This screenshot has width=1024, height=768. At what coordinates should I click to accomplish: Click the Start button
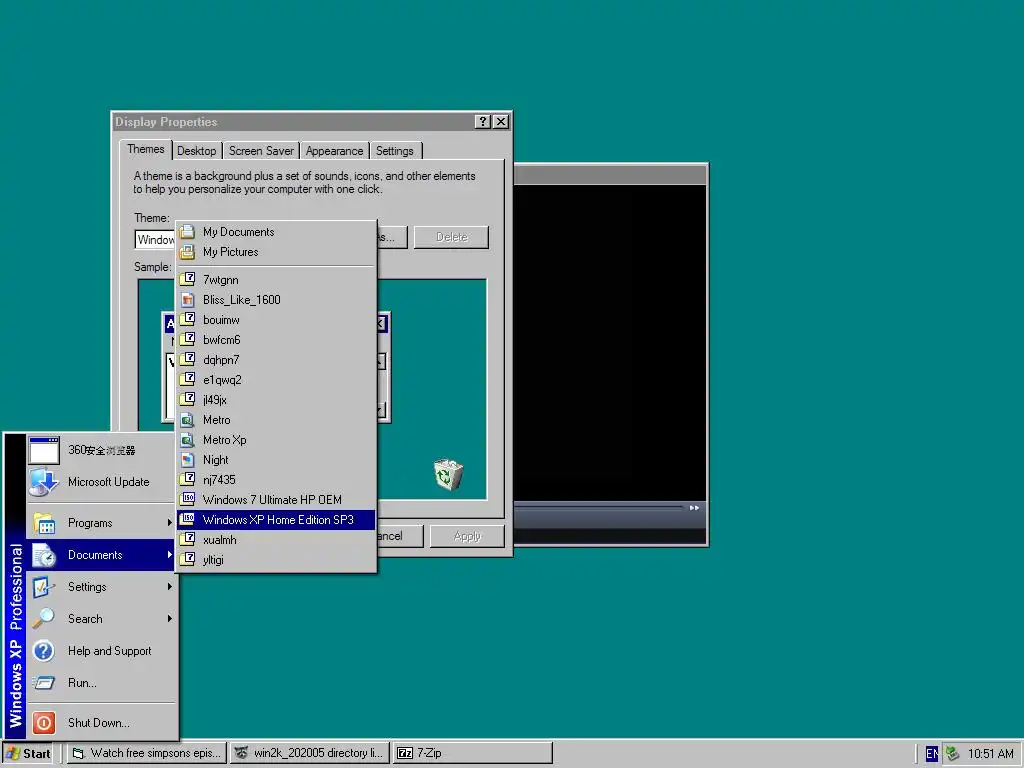pyautogui.click(x=28, y=753)
